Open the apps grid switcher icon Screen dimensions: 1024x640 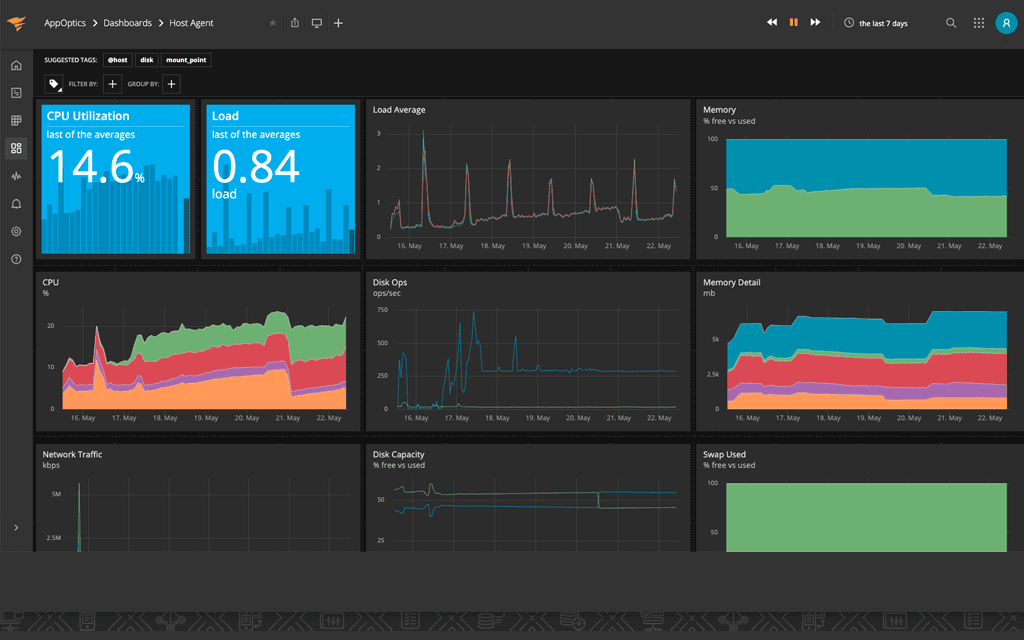coord(979,23)
